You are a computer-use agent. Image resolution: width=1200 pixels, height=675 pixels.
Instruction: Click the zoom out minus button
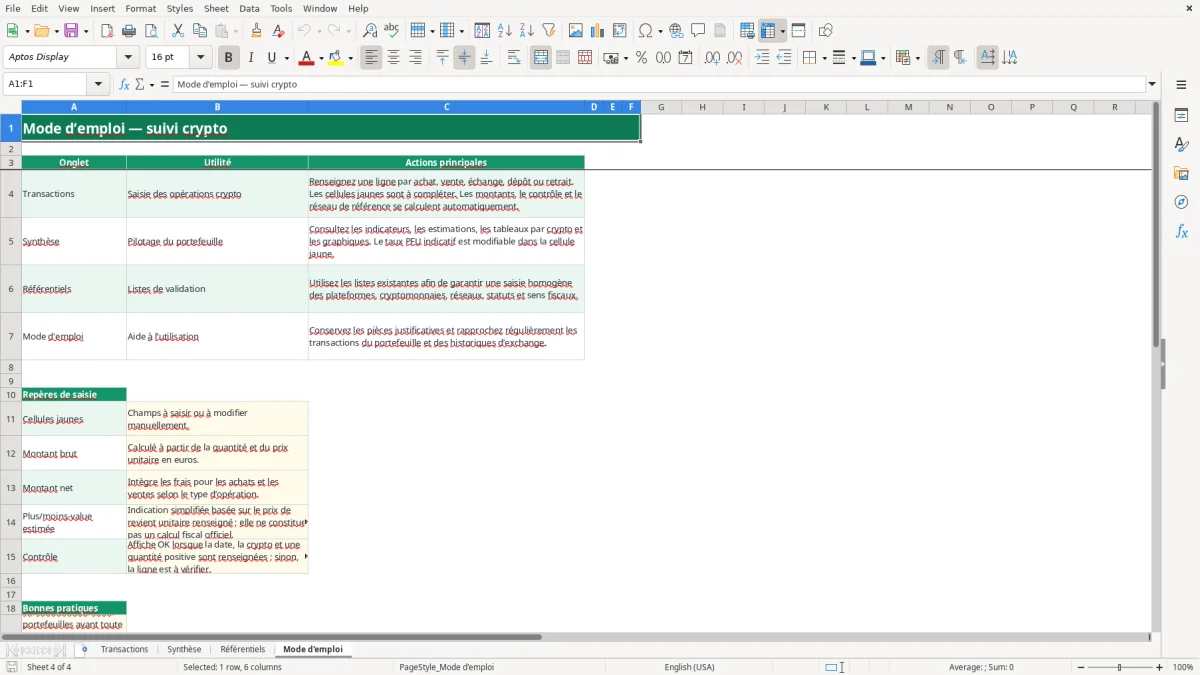click(x=1081, y=667)
